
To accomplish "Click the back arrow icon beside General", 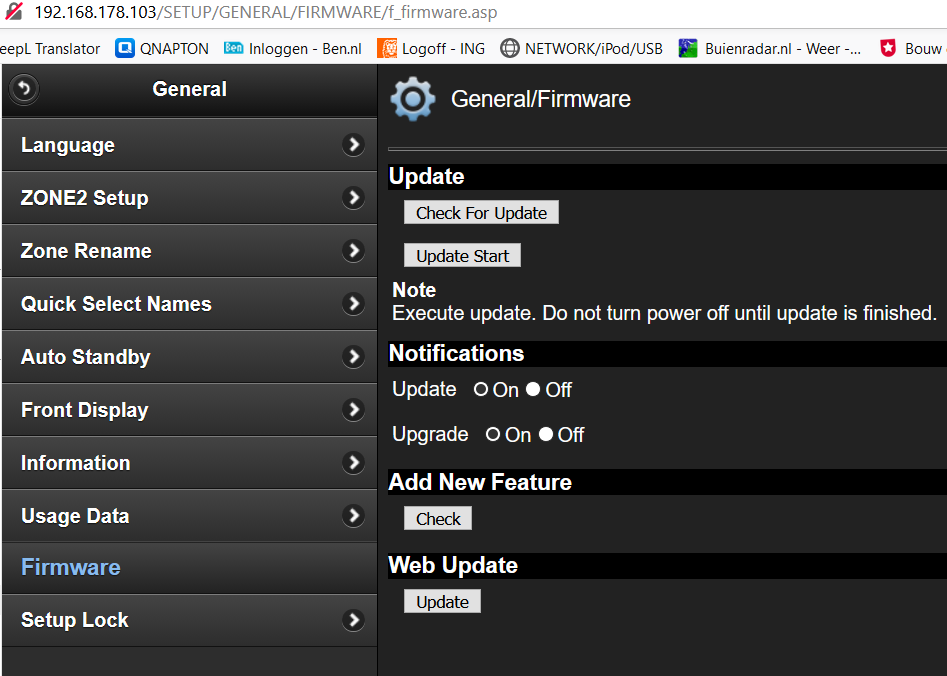I will 24,89.
